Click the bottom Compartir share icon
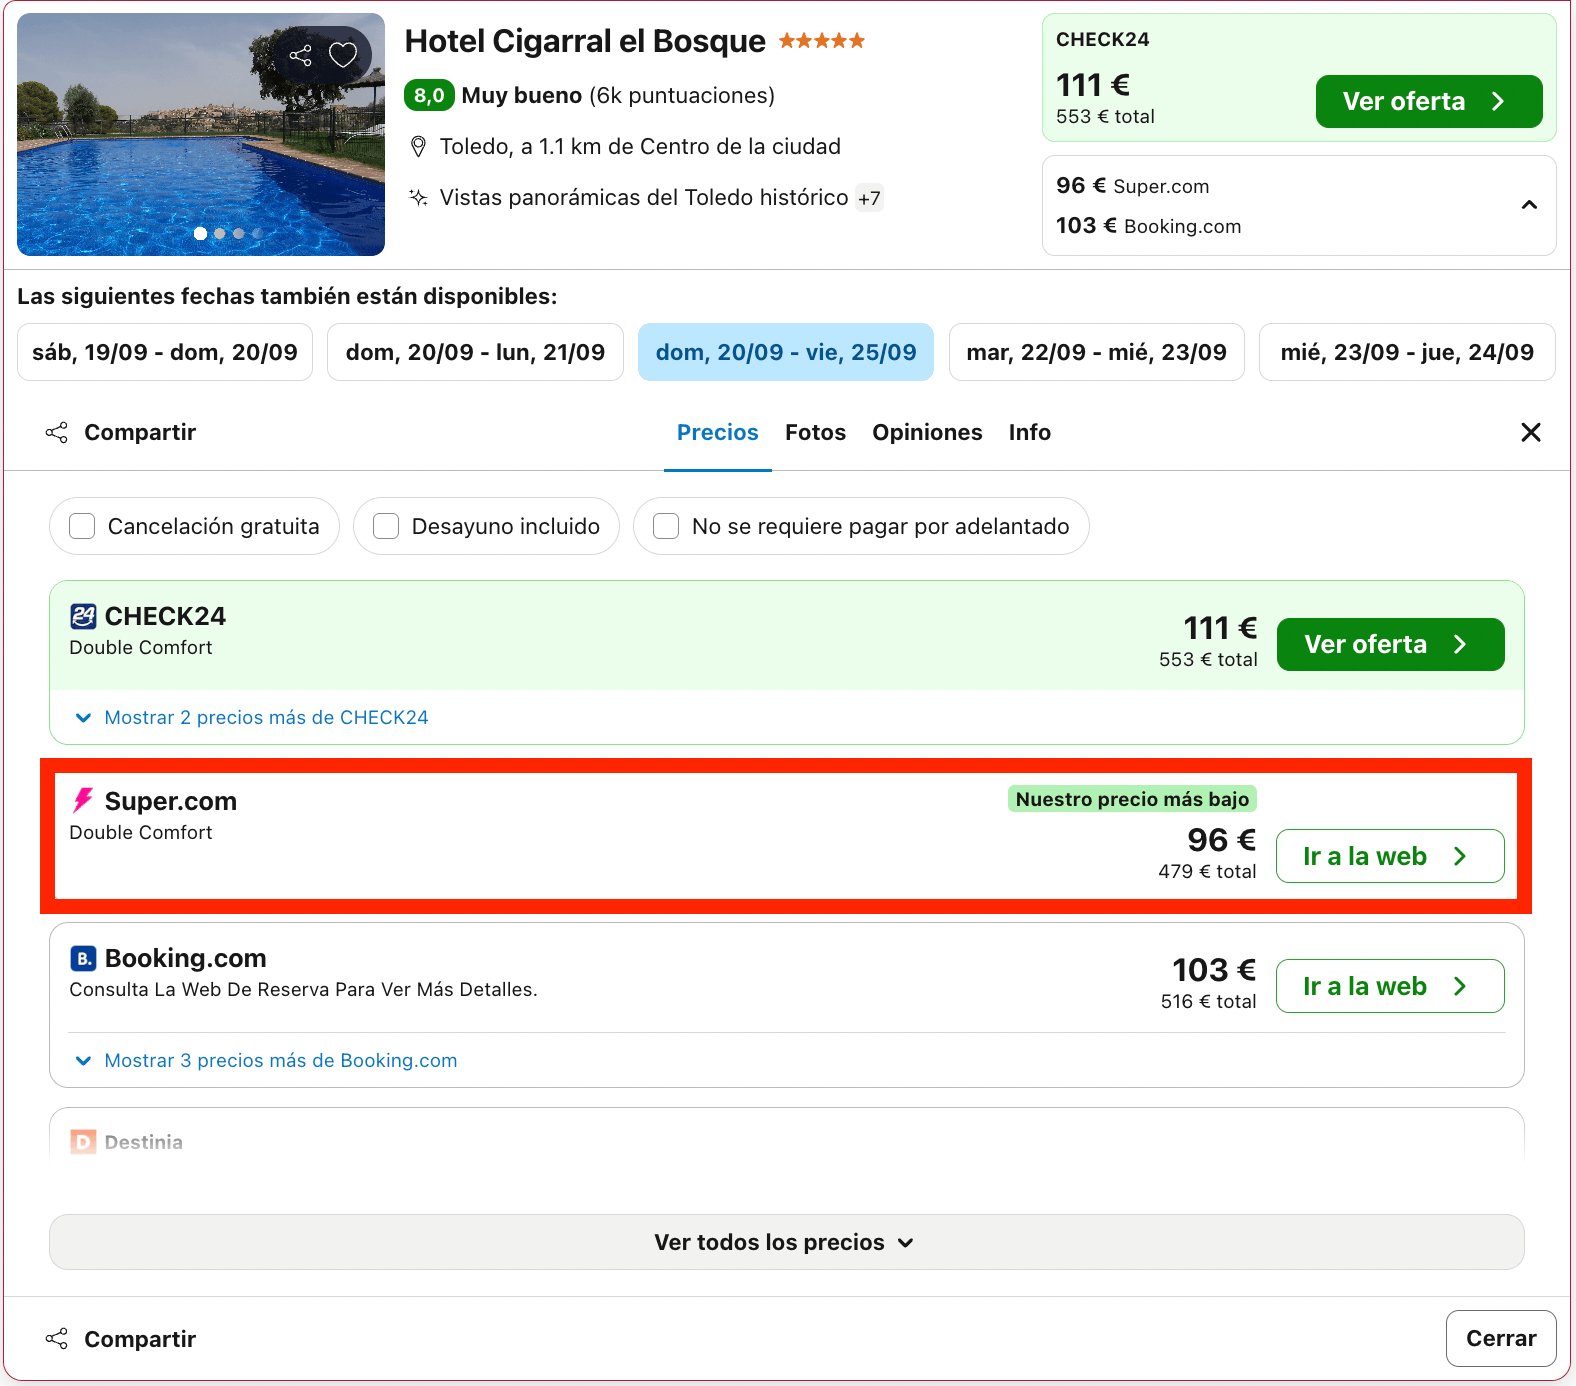This screenshot has width=1576, height=1386. click(57, 1338)
